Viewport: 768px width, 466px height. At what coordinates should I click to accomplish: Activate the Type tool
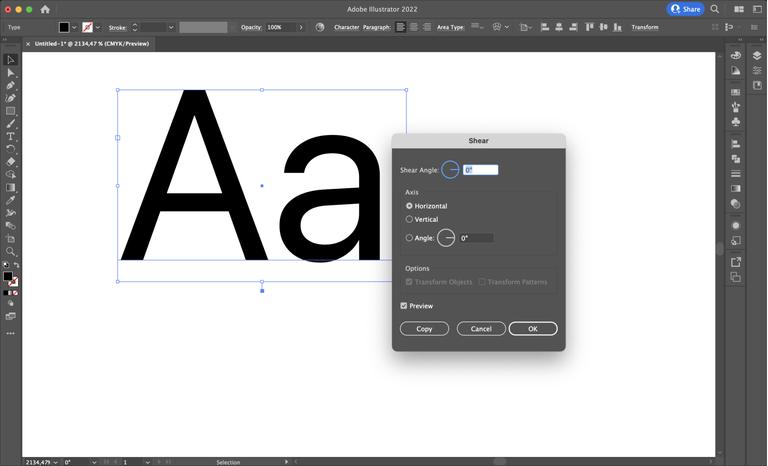pyautogui.click(x=11, y=137)
